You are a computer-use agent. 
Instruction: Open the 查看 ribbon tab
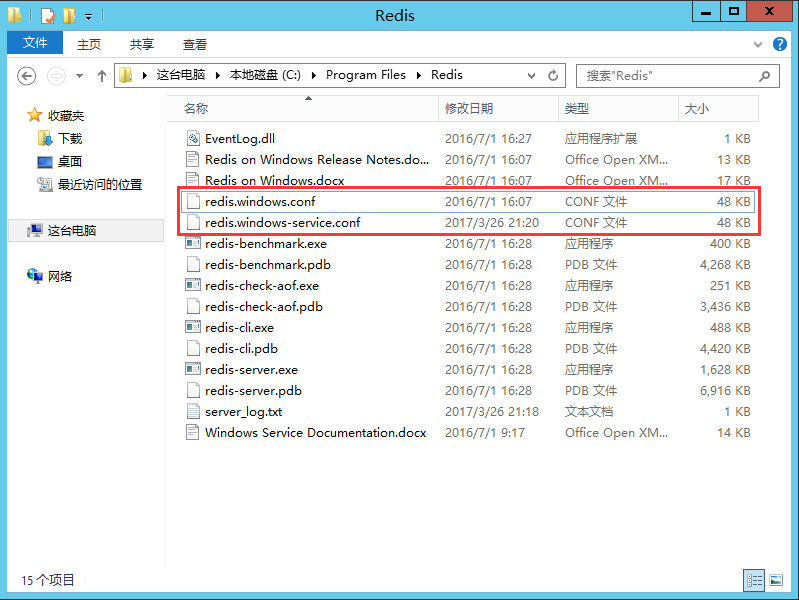click(x=195, y=44)
